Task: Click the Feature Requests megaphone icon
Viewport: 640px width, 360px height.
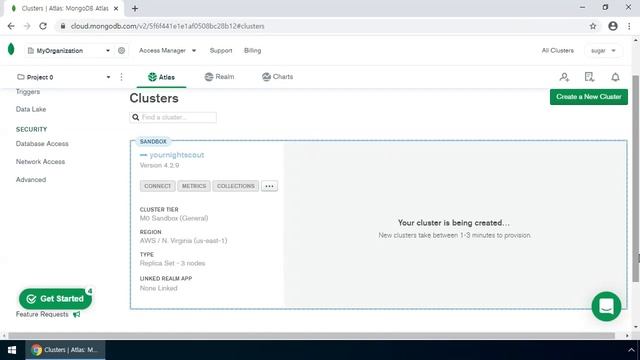Action: pos(76,314)
